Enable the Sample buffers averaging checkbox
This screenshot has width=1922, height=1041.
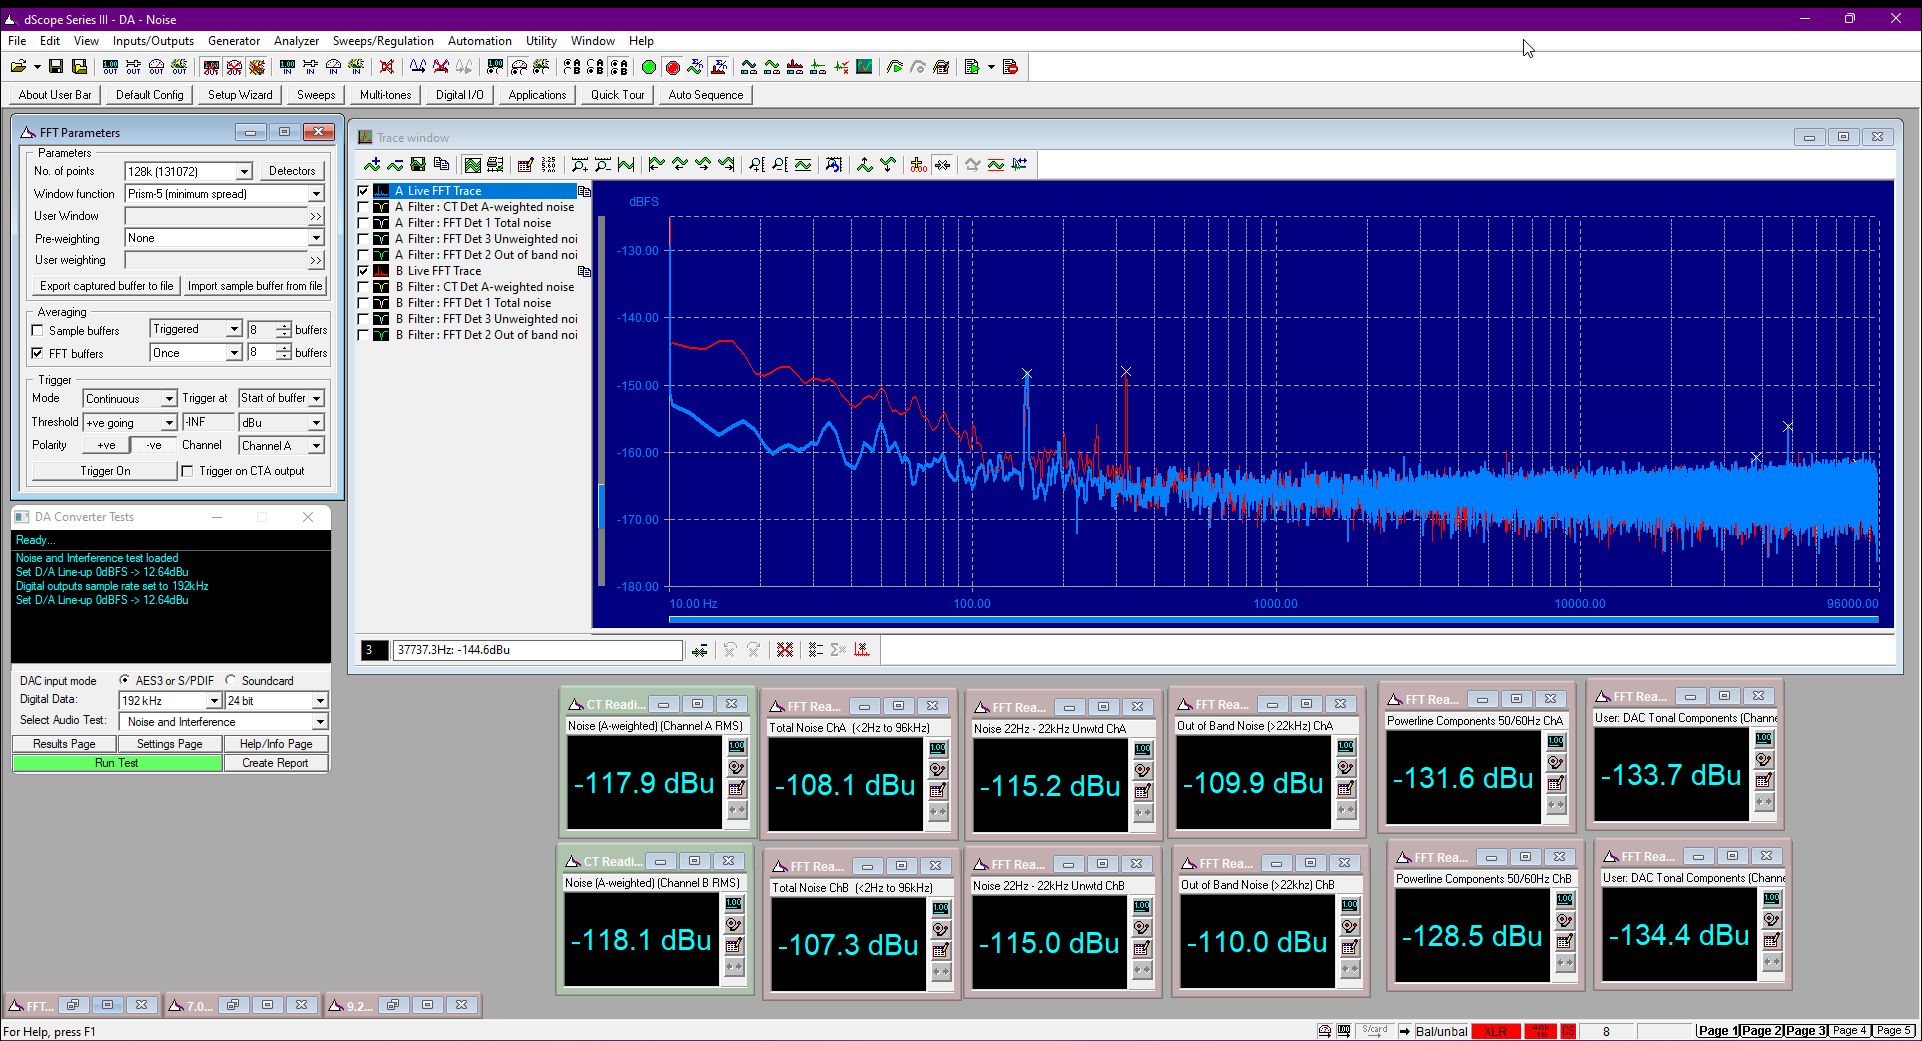coord(38,330)
